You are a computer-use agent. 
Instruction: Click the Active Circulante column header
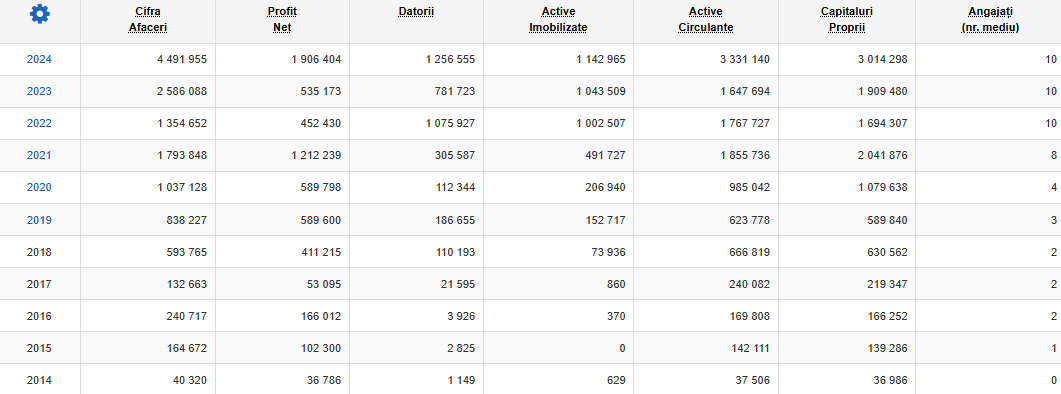706,20
